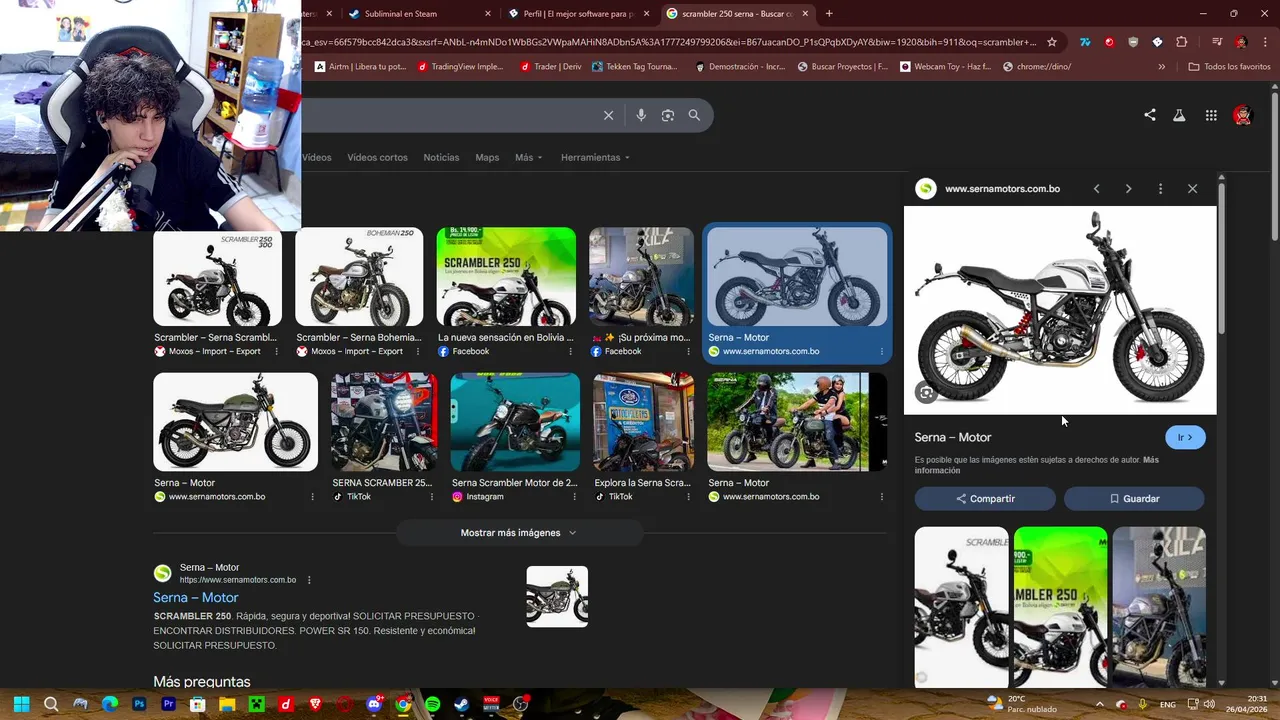Open Chrome media controls icon
1280x720 pixels.
pos(1217,42)
